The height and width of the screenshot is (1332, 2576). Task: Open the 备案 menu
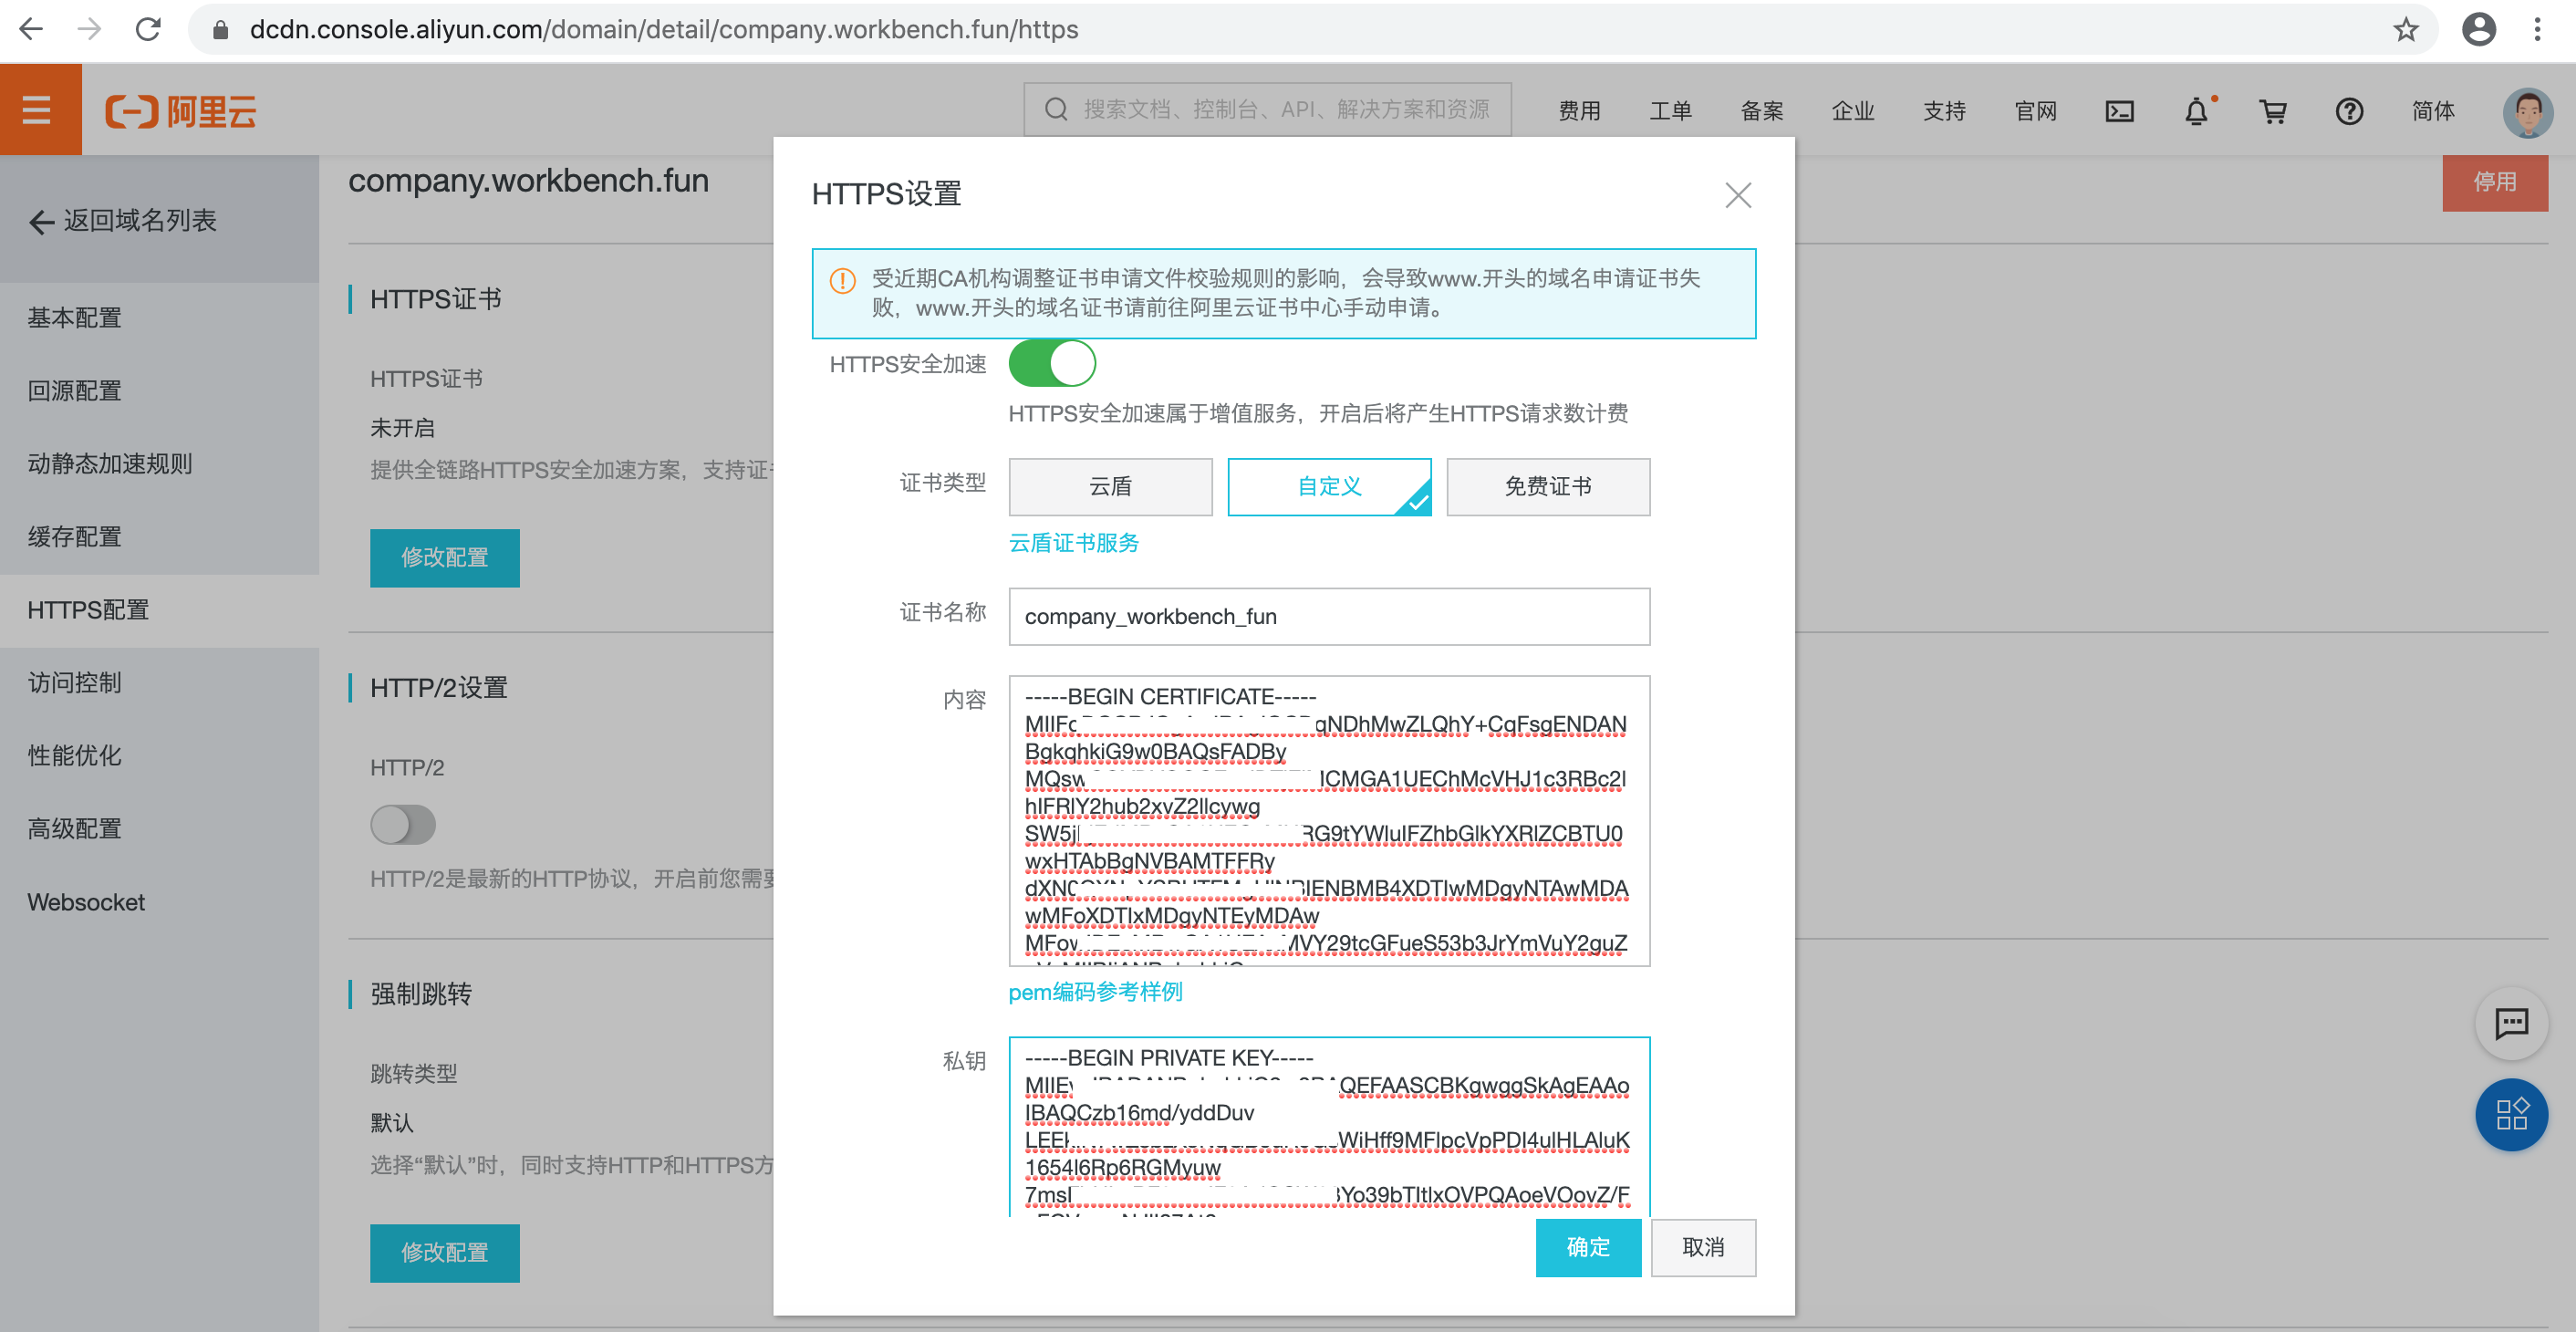[x=1761, y=111]
